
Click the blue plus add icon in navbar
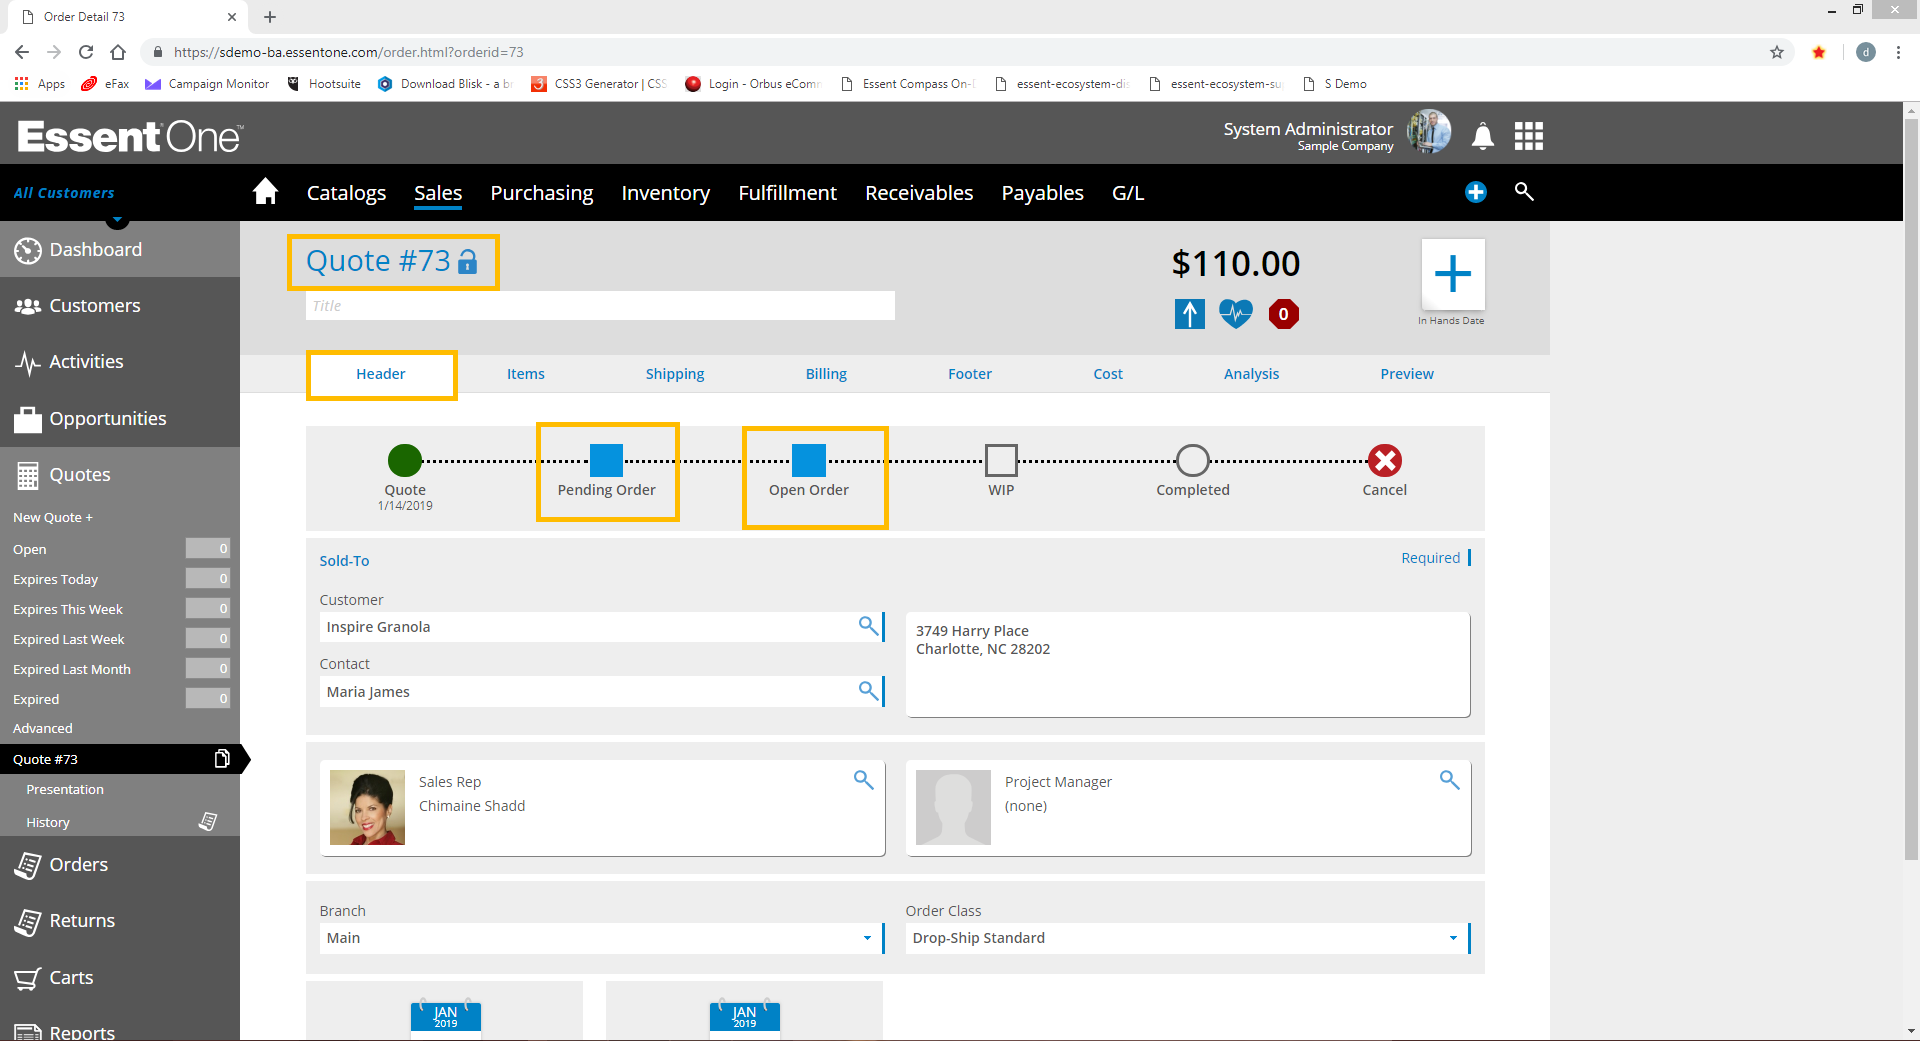pyautogui.click(x=1476, y=192)
